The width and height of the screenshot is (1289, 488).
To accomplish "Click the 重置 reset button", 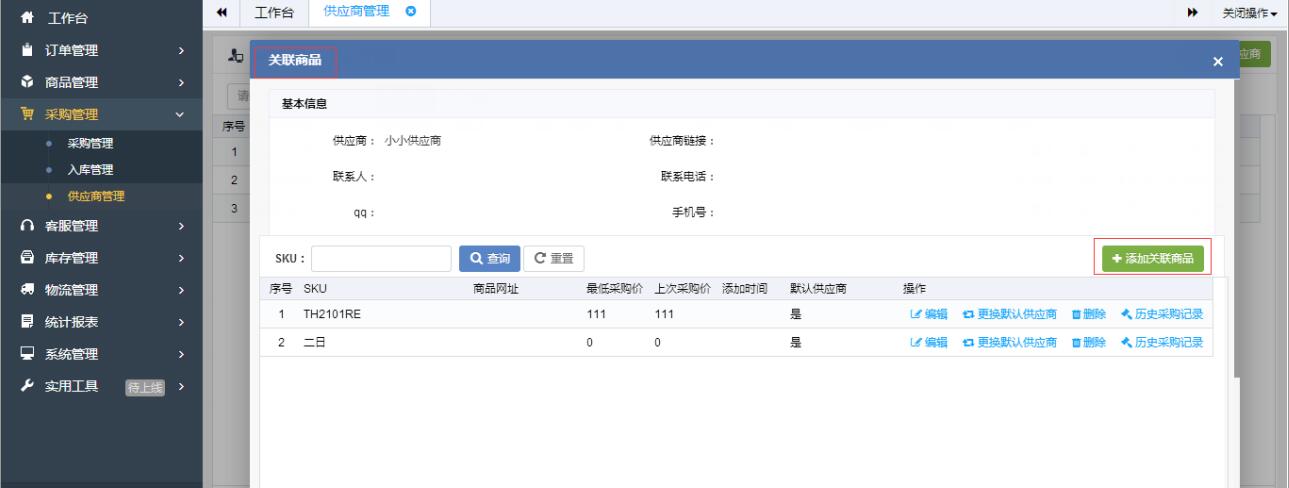I will pos(553,259).
